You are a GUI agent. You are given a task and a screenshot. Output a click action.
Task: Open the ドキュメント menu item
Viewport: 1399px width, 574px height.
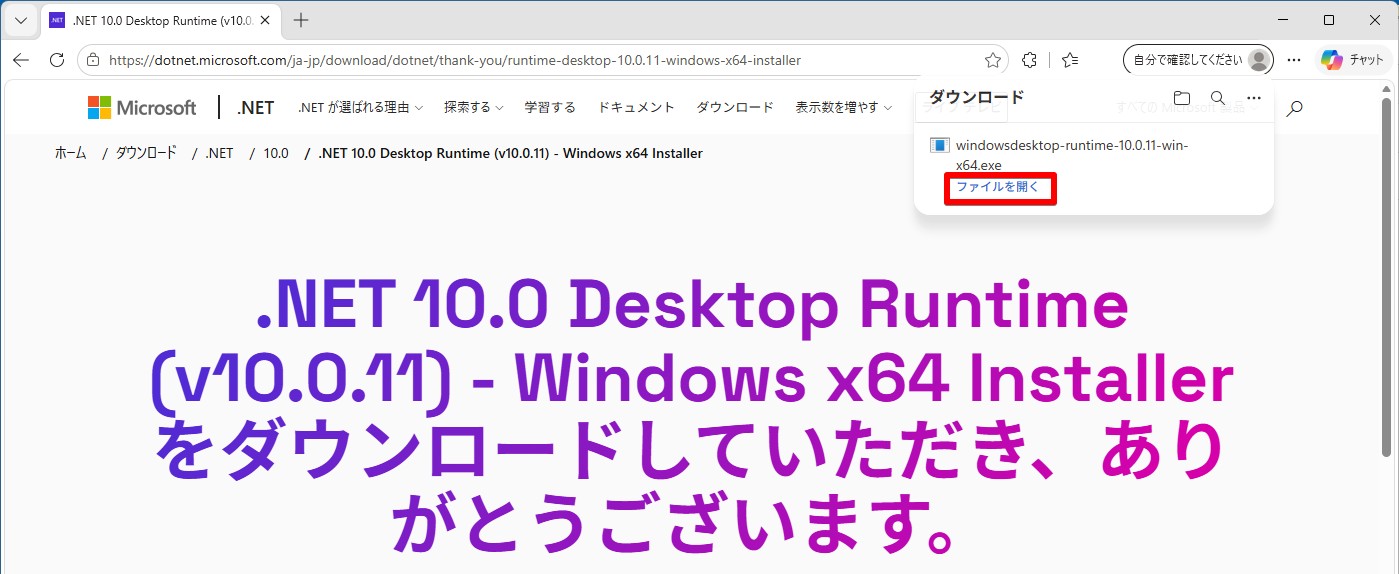(636, 107)
